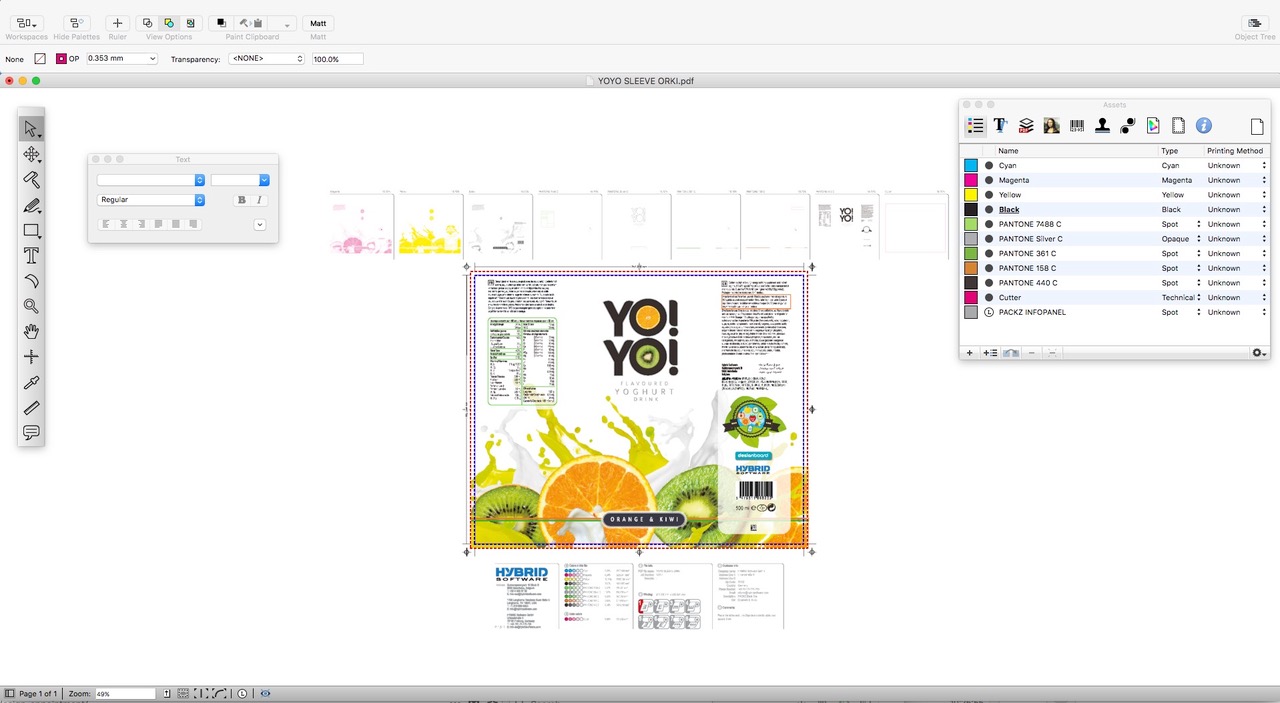
Task: Select the PACKZ INFOPANEL row
Action: tap(1115, 312)
